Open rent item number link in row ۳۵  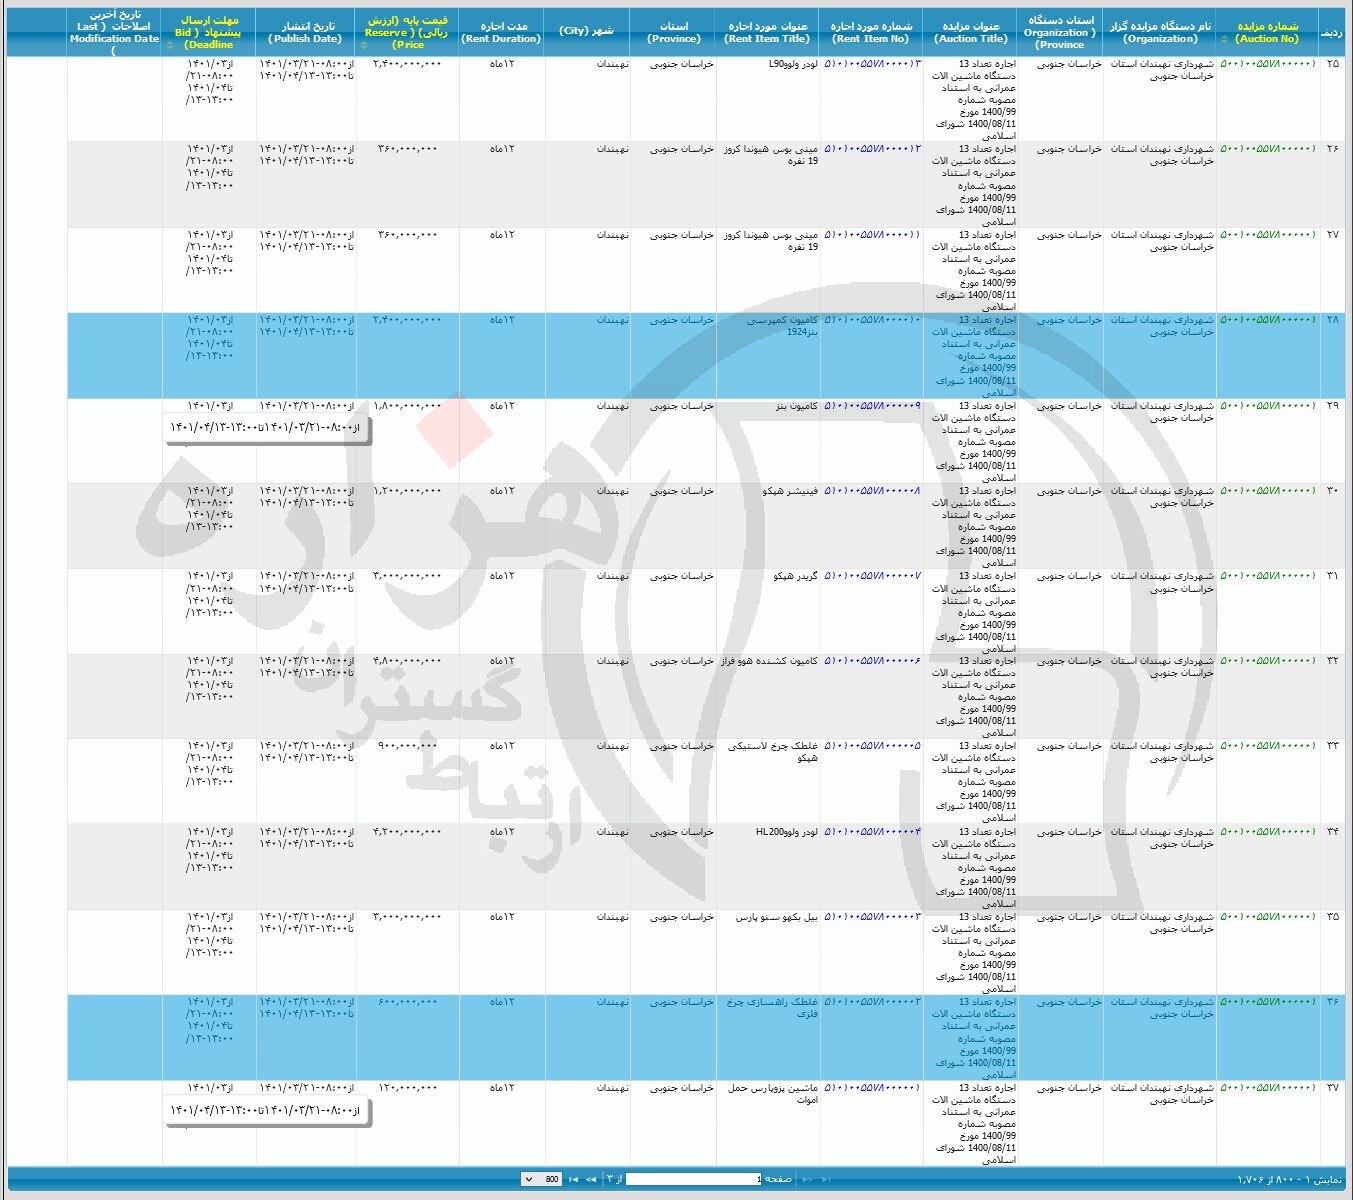tap(872, 917)
